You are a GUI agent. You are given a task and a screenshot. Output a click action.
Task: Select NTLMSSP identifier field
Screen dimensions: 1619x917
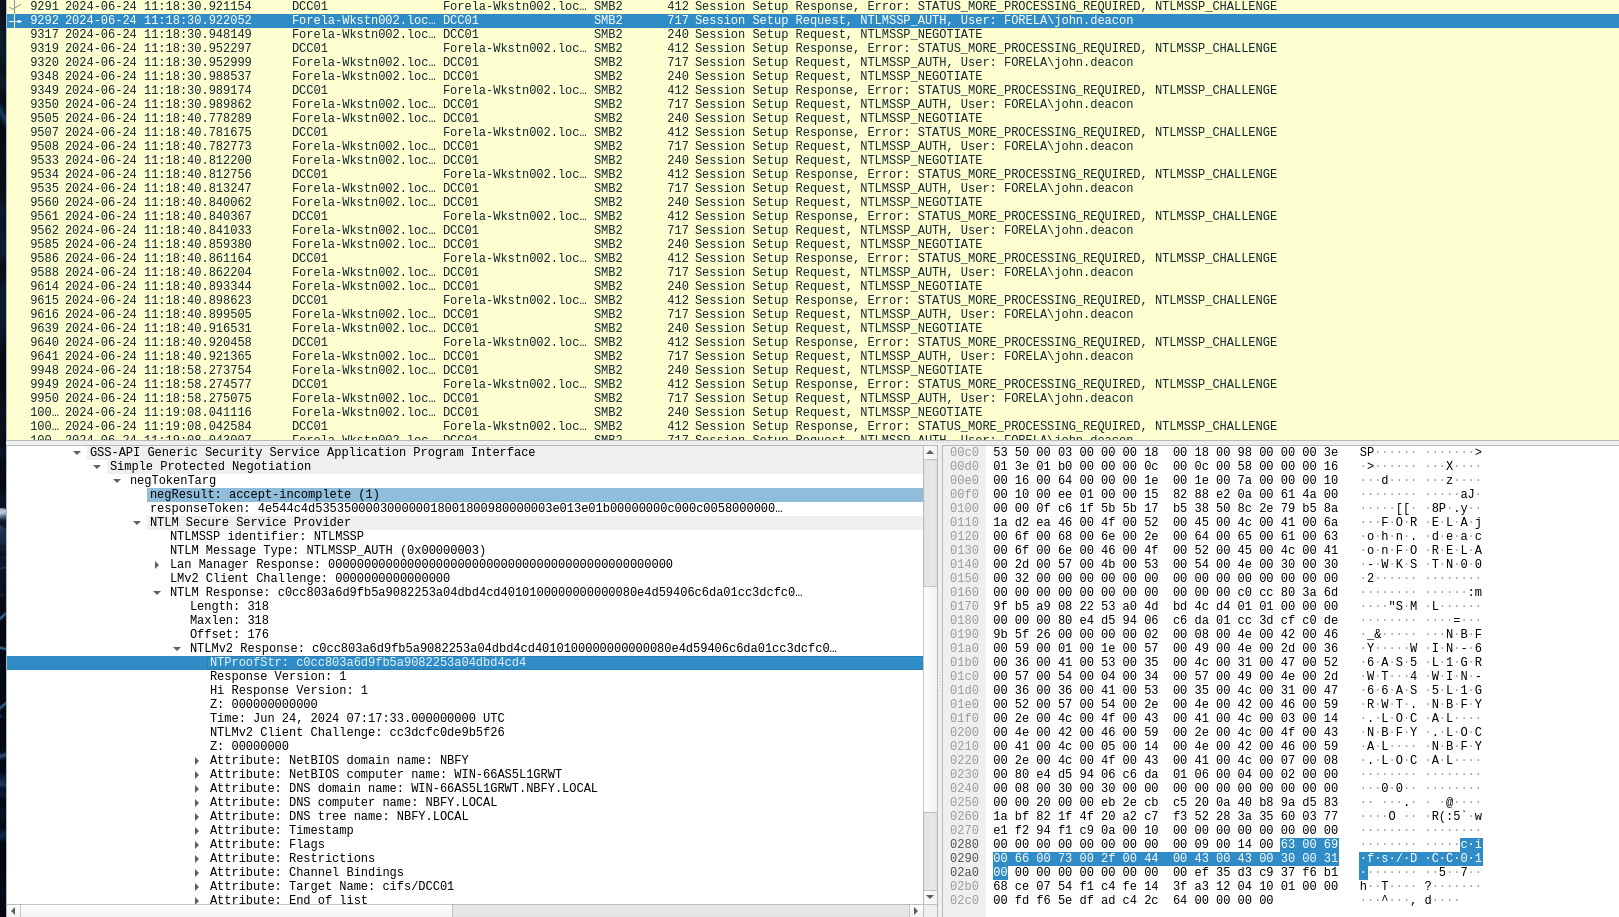267,537
